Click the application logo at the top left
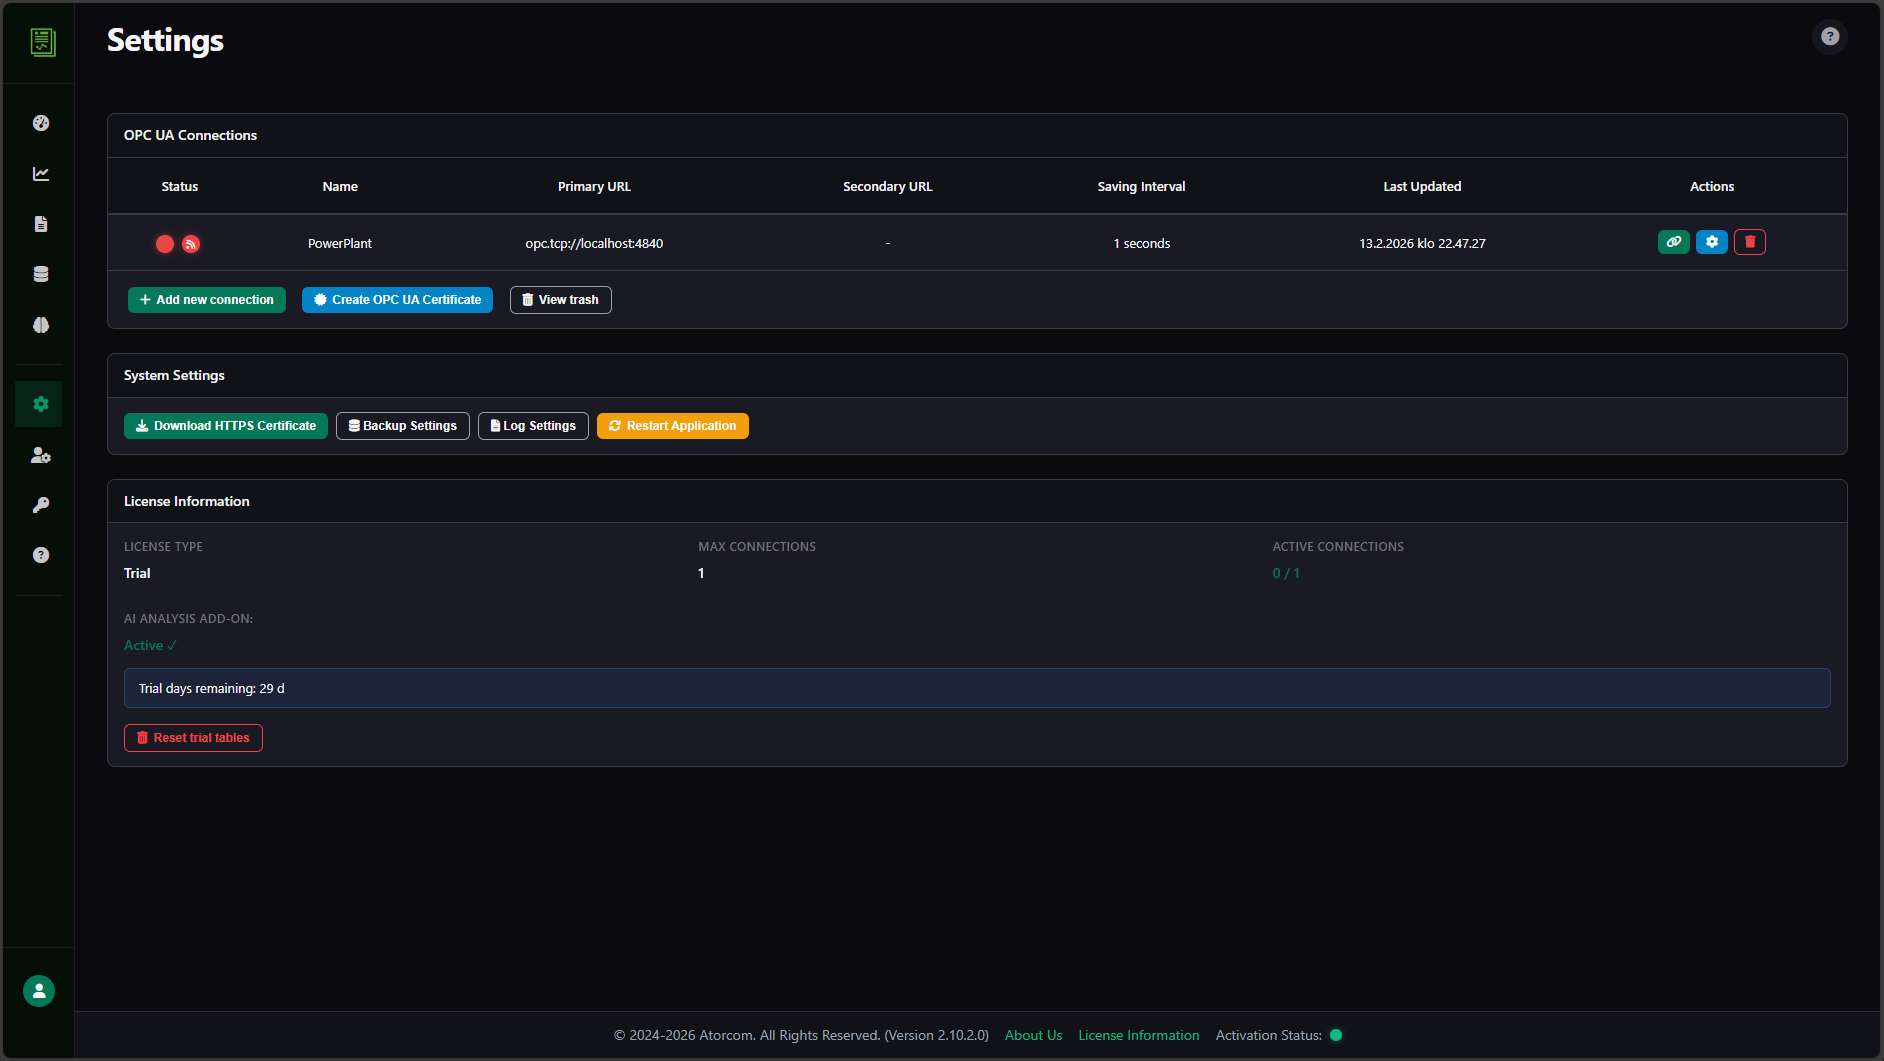 (39, 43)
